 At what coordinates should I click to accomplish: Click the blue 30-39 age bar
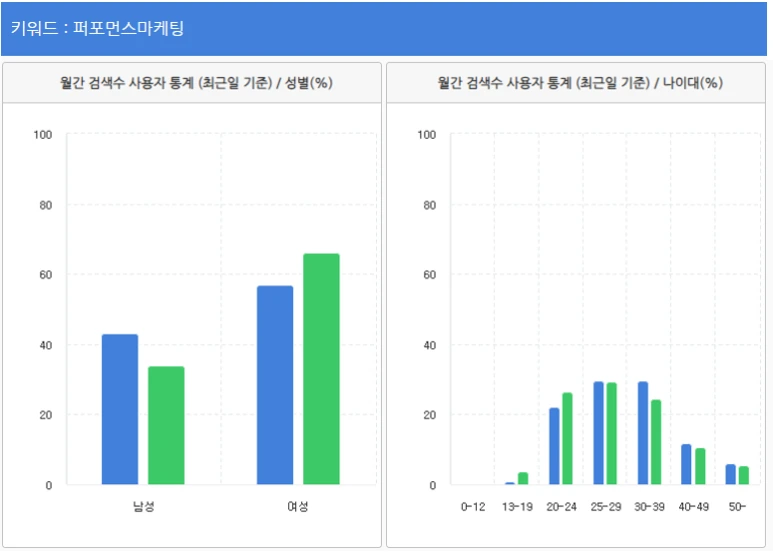point(643,433)
